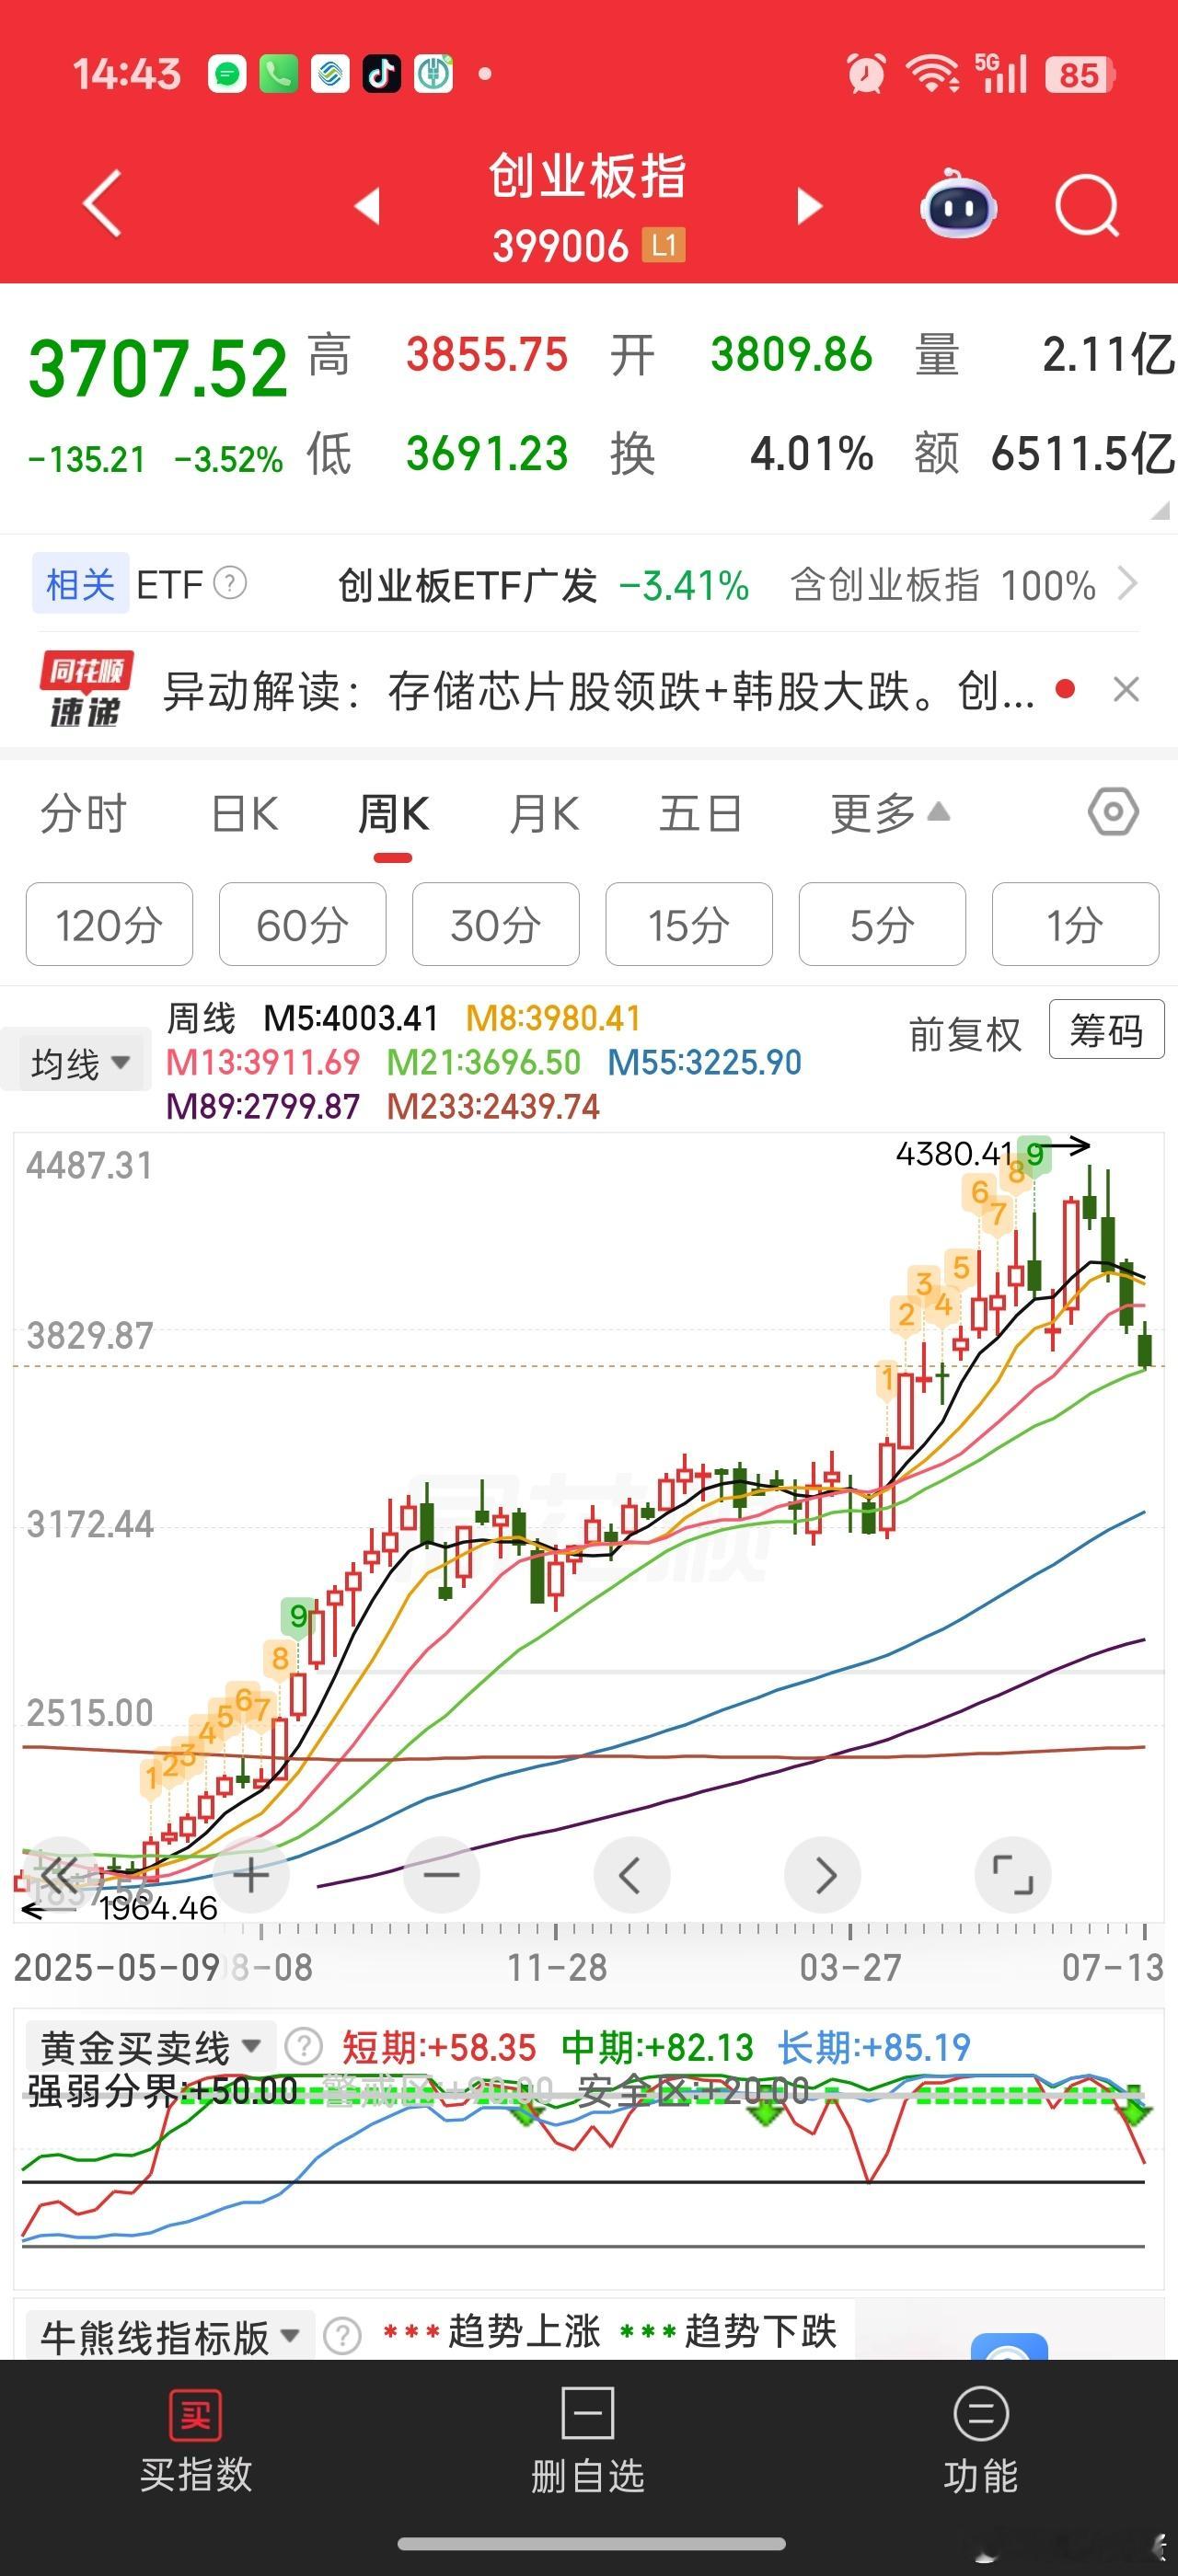Open the 筹码 chip distribution

(x=1106, y=1029)
